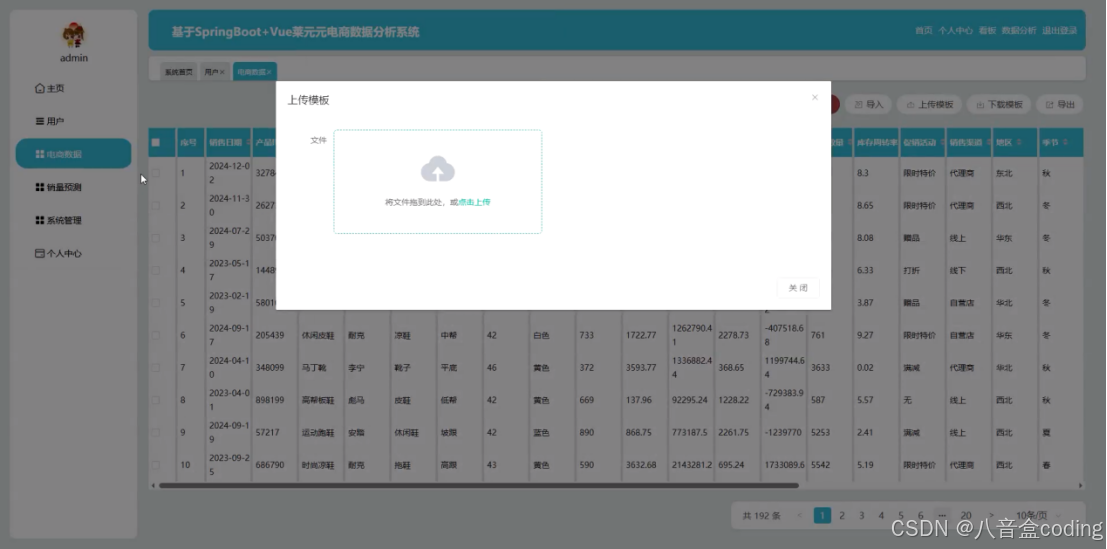
Task: Click the cloud upload icon in dialog
Action: [438, 169]
